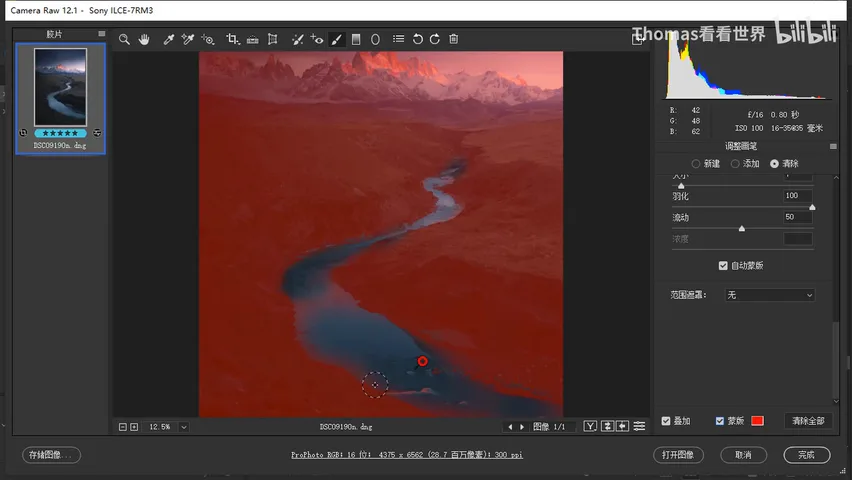Click the 取消 button

pyautogui.click(x=743, y=455)
